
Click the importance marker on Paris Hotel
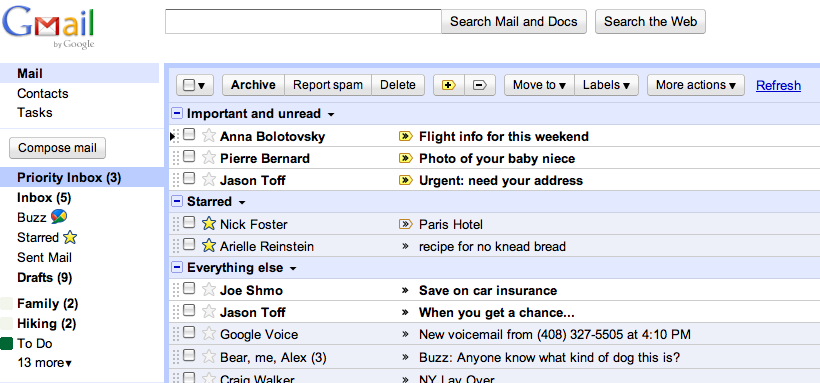pos(405,224)
